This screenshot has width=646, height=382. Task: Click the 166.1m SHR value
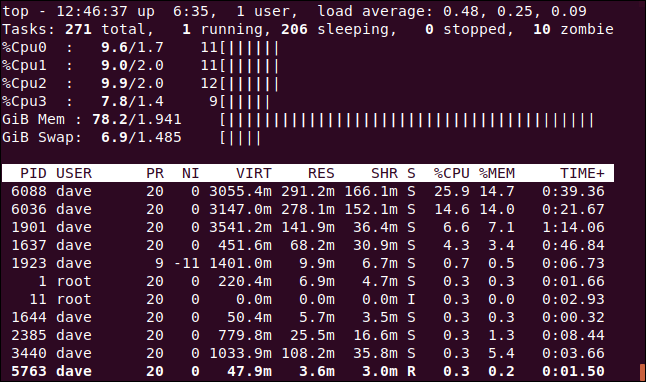[x=371, y=191]
